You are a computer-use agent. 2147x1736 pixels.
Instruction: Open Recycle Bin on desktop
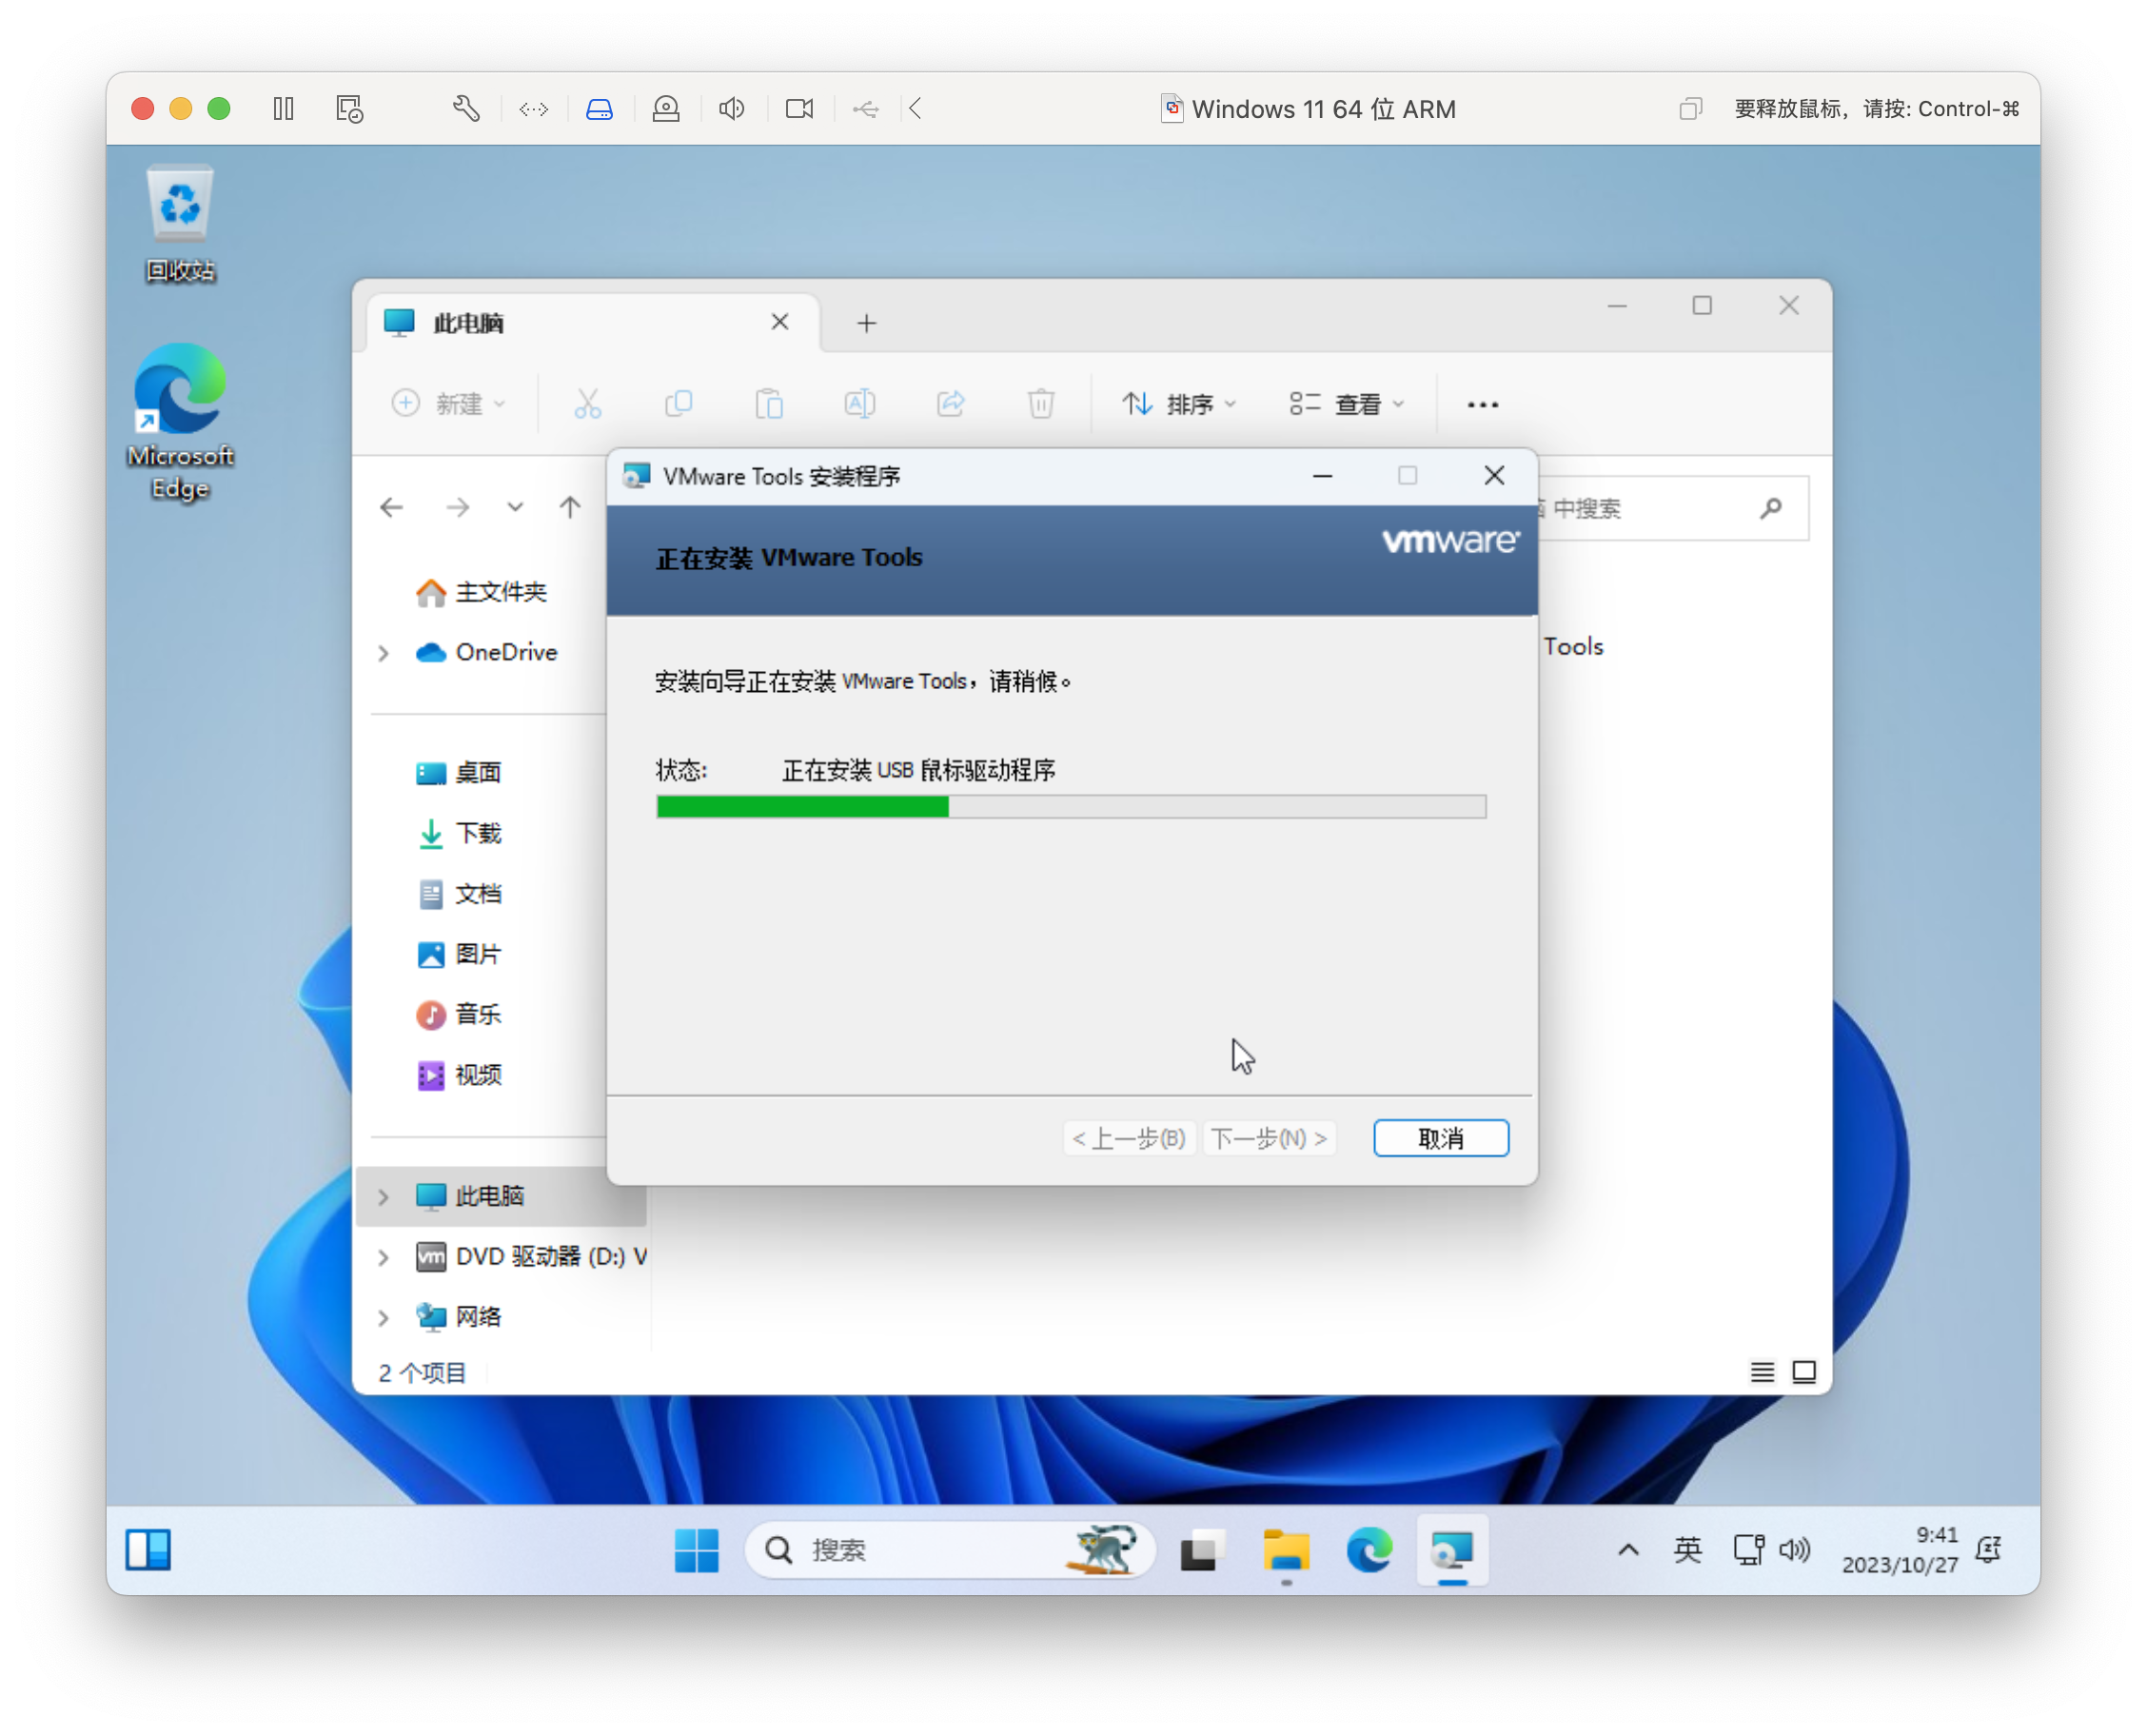click(x=180, y=222)
